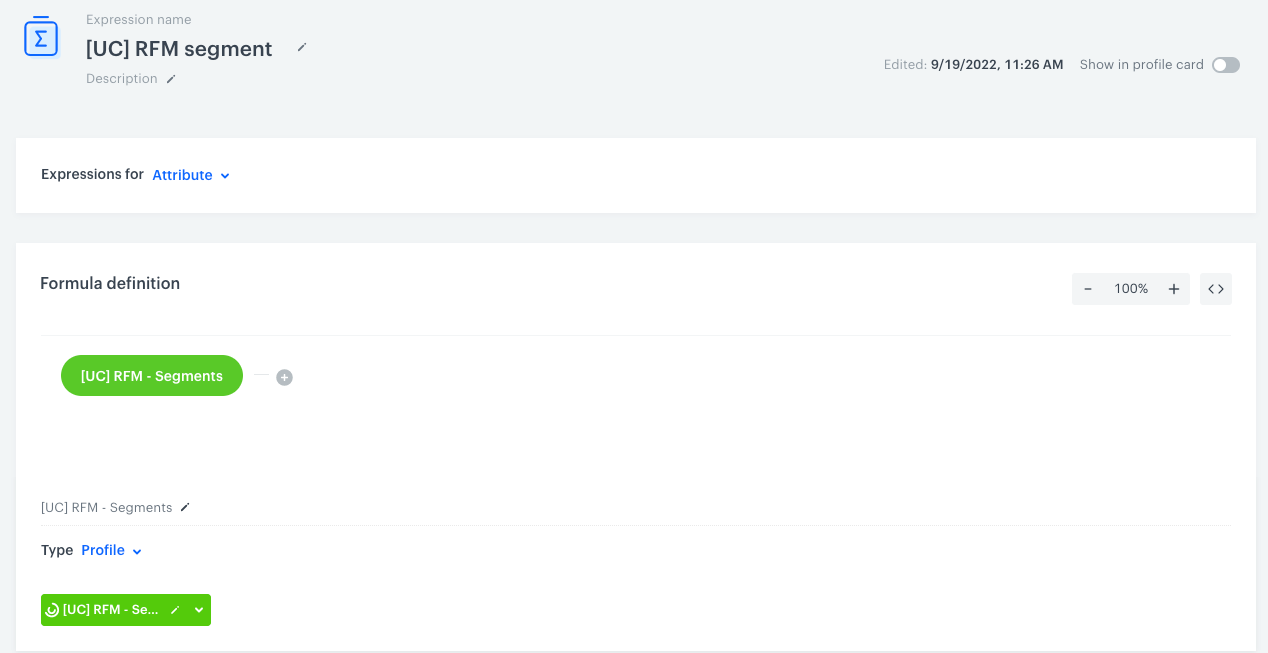Click the minus button to zoom out

tap(1087, 289)
